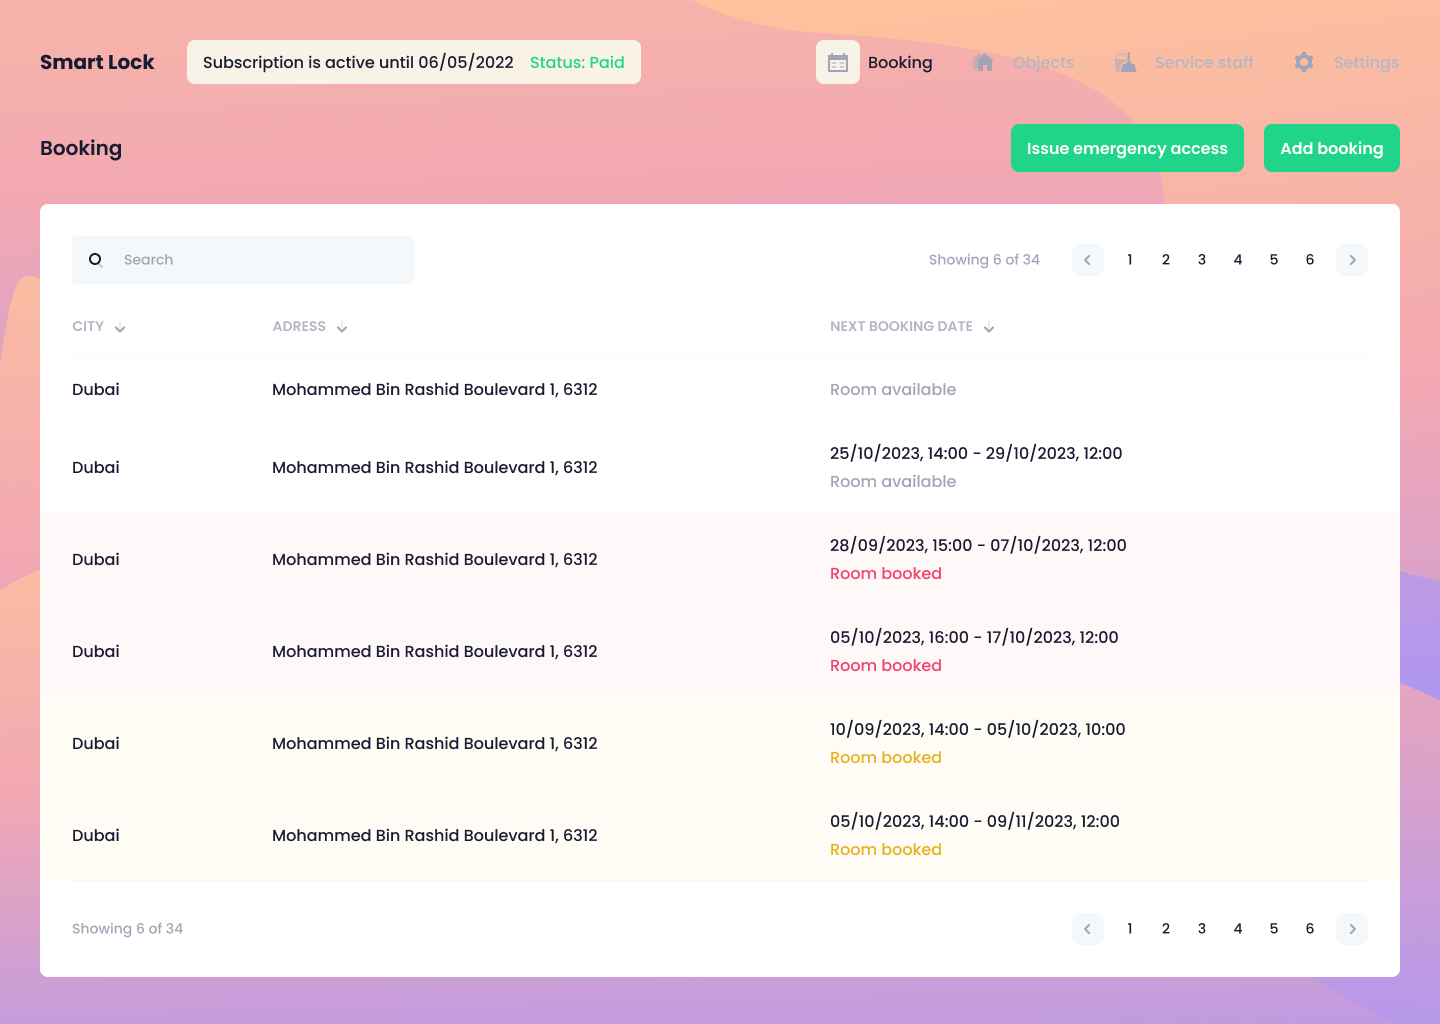The image size is (1440, 1024).
Task: Select page 1 in top pagination
Action: point(1130,260)
